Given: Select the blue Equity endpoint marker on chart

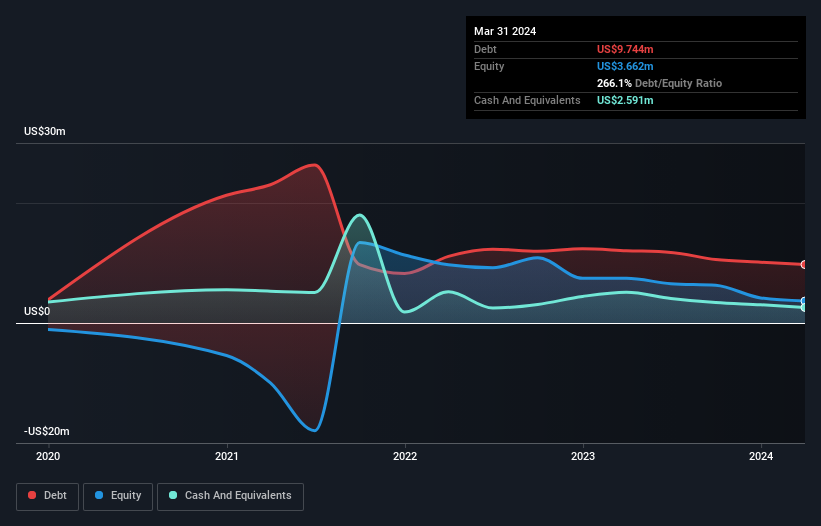Looking at the screenshot, I should pyautogui.click(x=804, y=301).
